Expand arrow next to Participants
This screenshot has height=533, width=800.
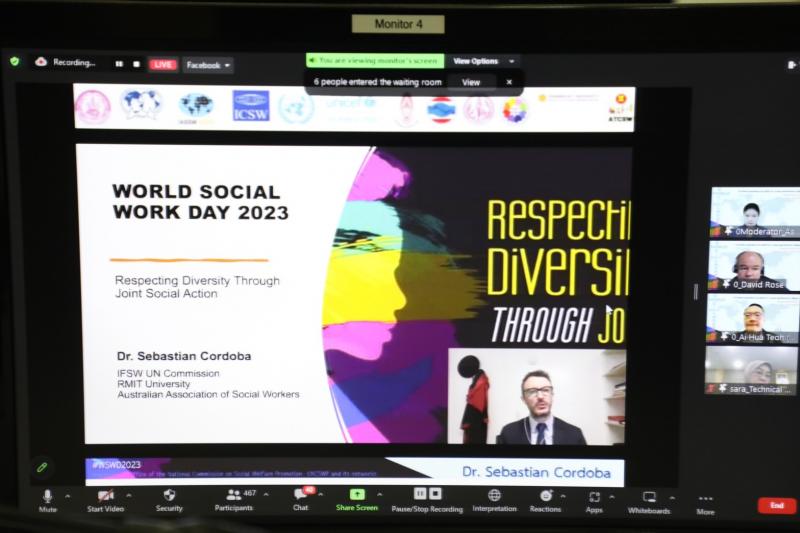tap(266, 494)
